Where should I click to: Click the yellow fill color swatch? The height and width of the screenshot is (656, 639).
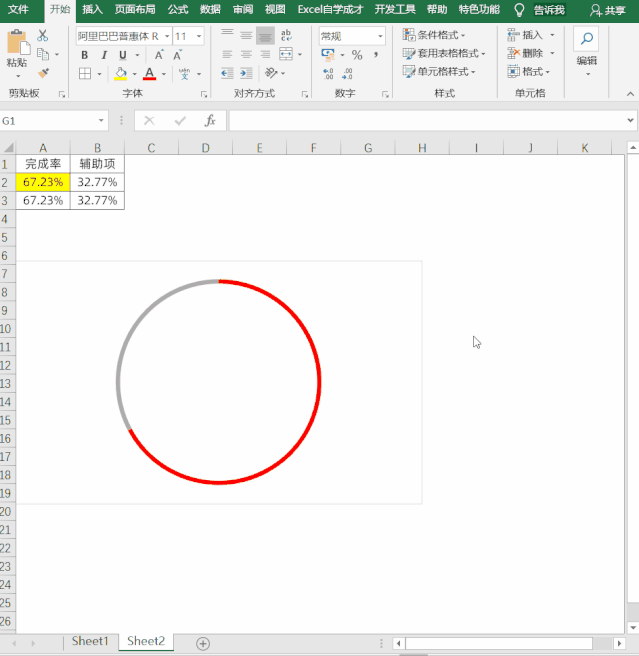pyautogui.click(x=121, y=73)
